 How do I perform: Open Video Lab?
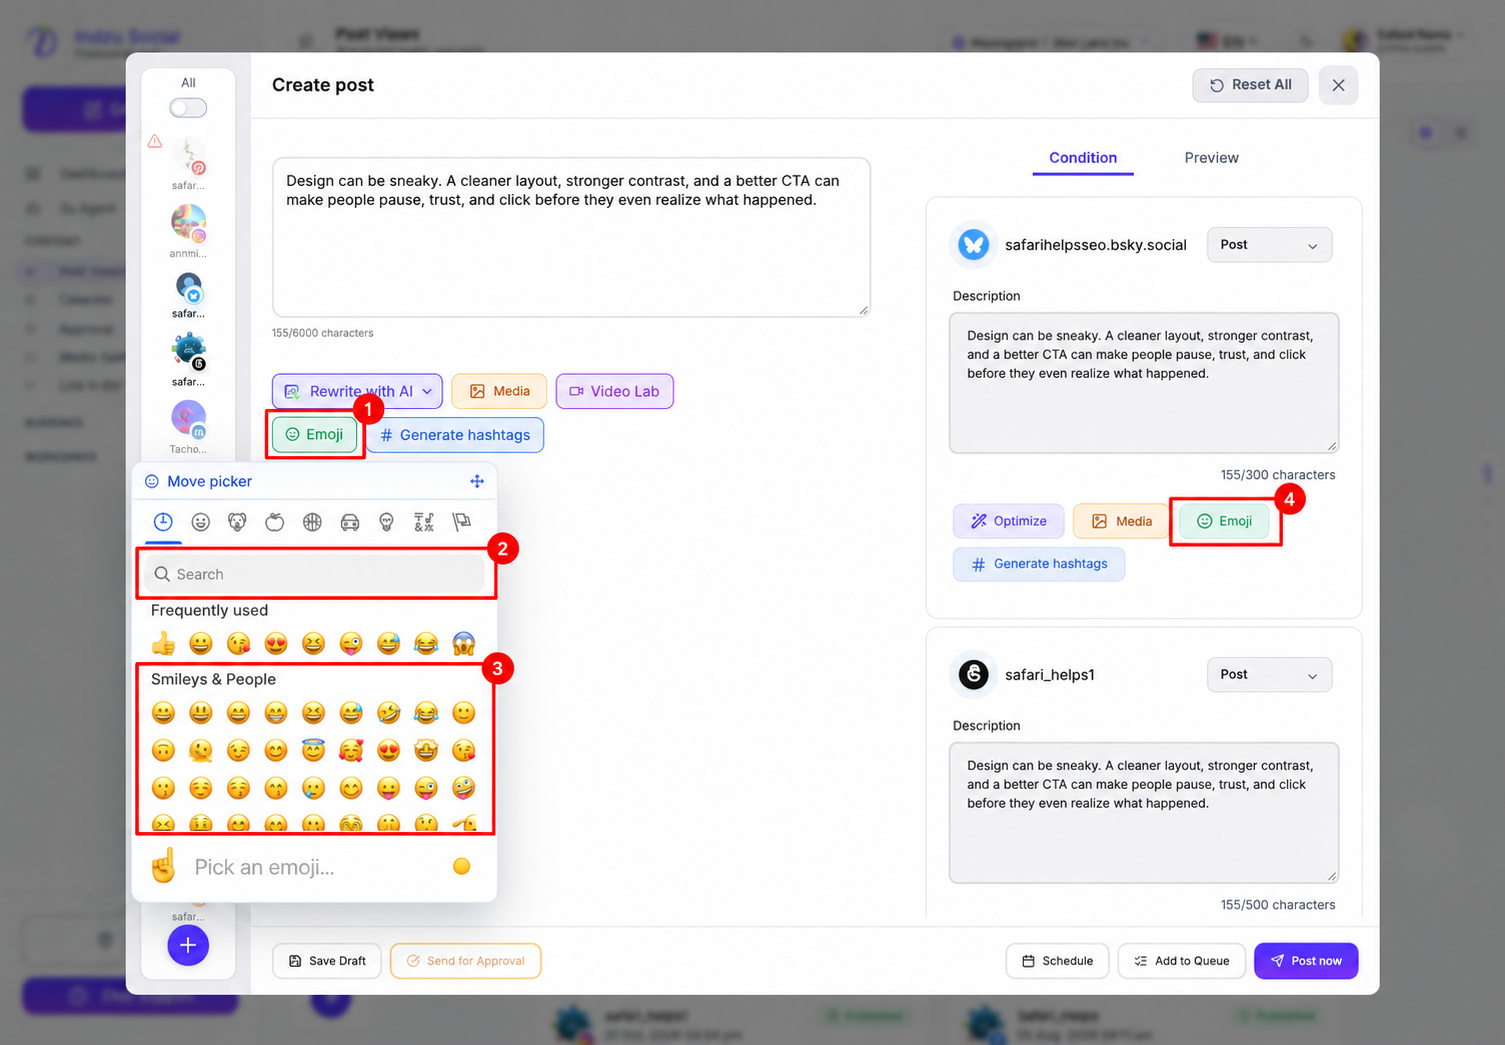(x=614, y=391)
